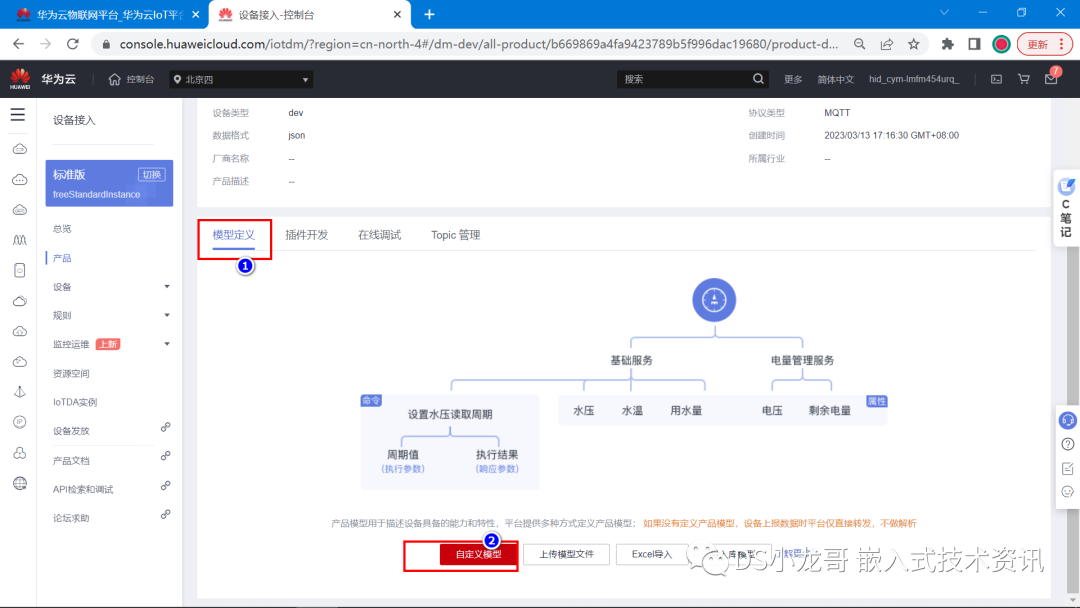Open the 北京四 region dropdown
The height and width of the screenshot is (608, 1080).
[240, 78]
